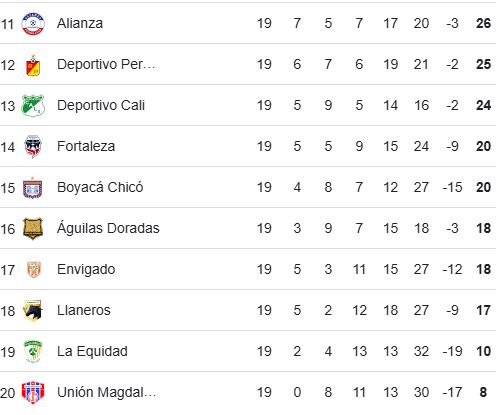496x415 pixels.
Task: Select the Águilas Doradas team name
Action: pyautogui.click(x=108, y=228)
